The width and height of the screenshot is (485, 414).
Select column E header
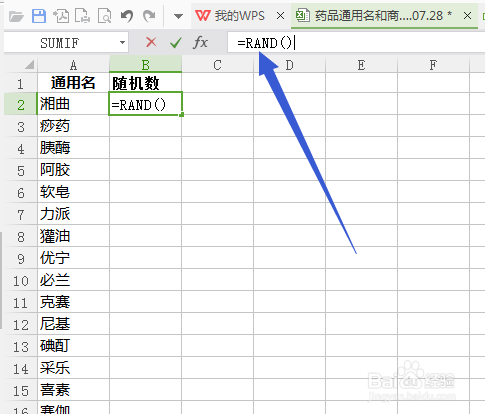[x=361, y=65]
